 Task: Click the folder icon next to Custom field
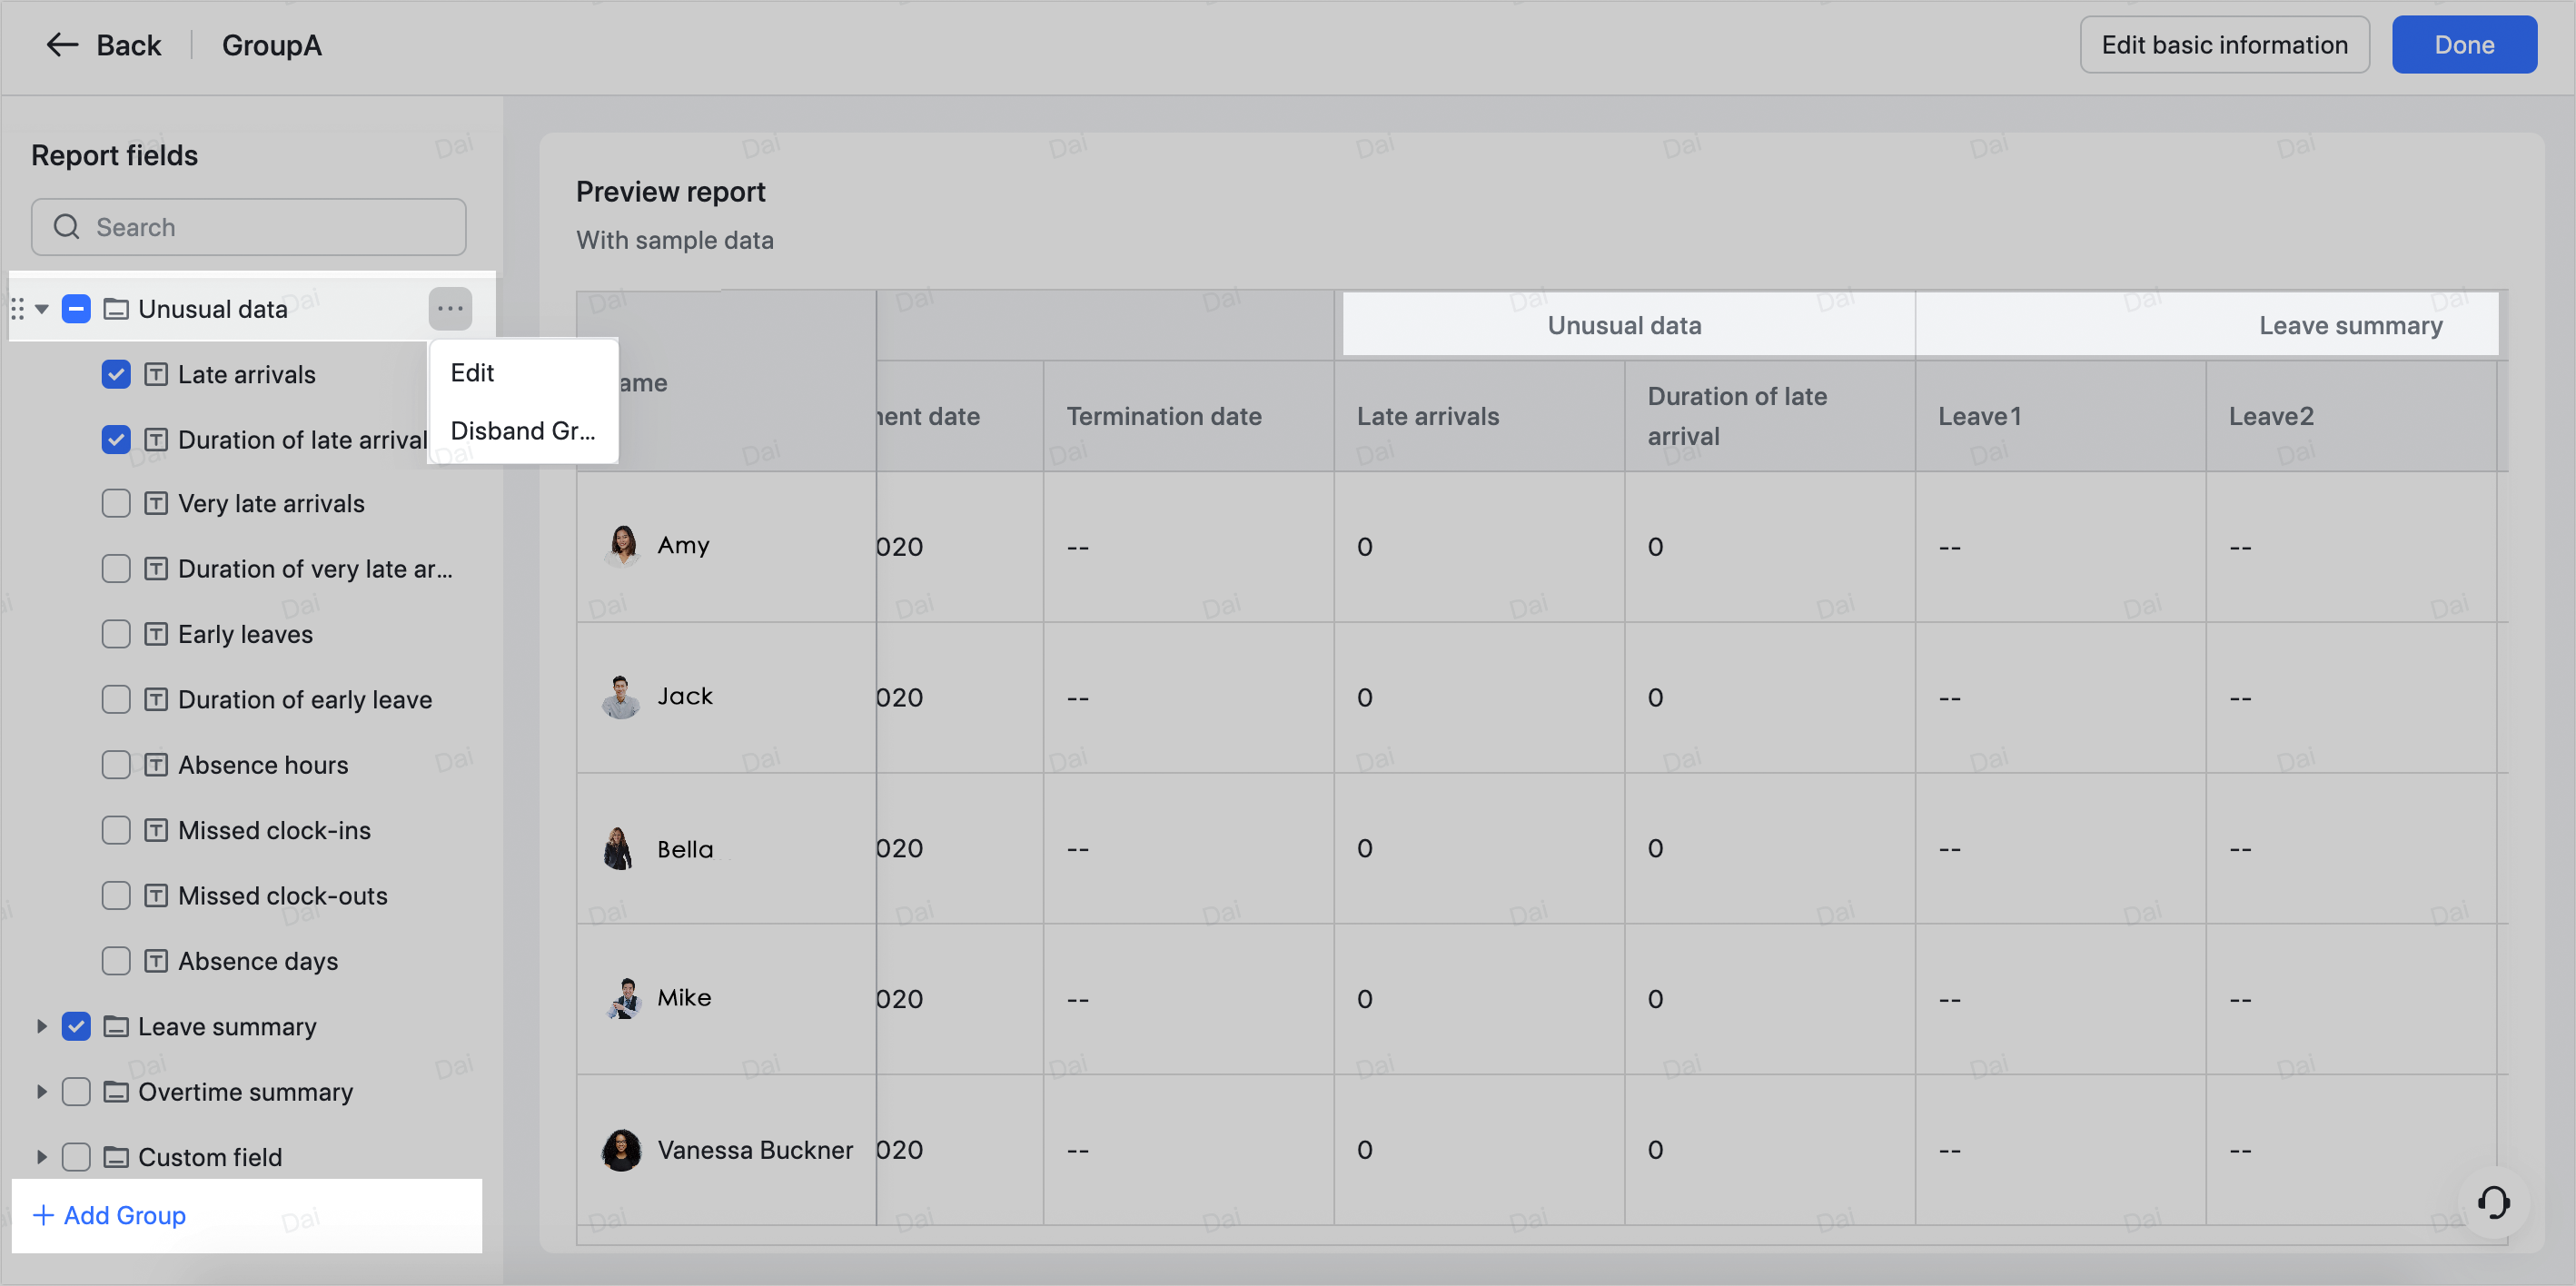[115, 1157]
